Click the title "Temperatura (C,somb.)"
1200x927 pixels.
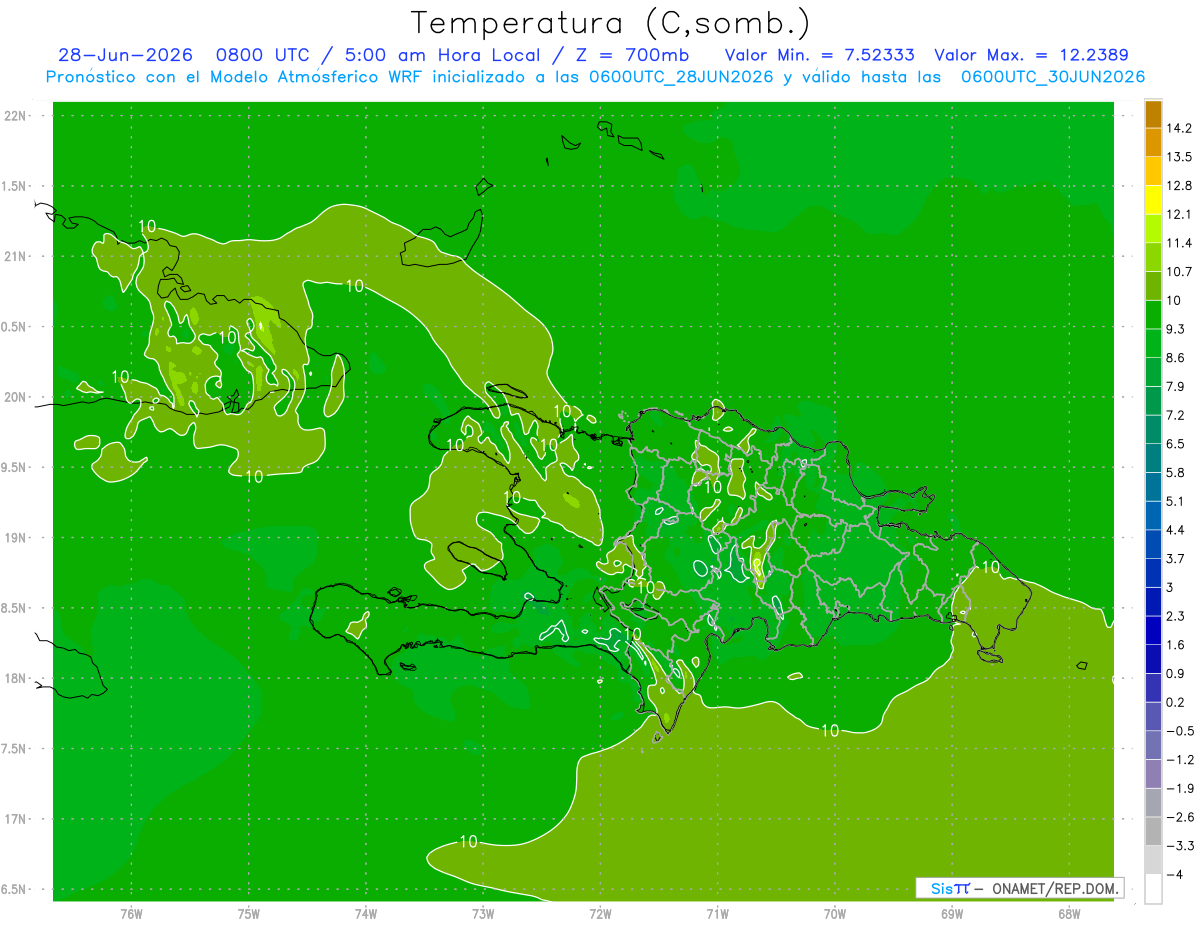click(611, 23)
